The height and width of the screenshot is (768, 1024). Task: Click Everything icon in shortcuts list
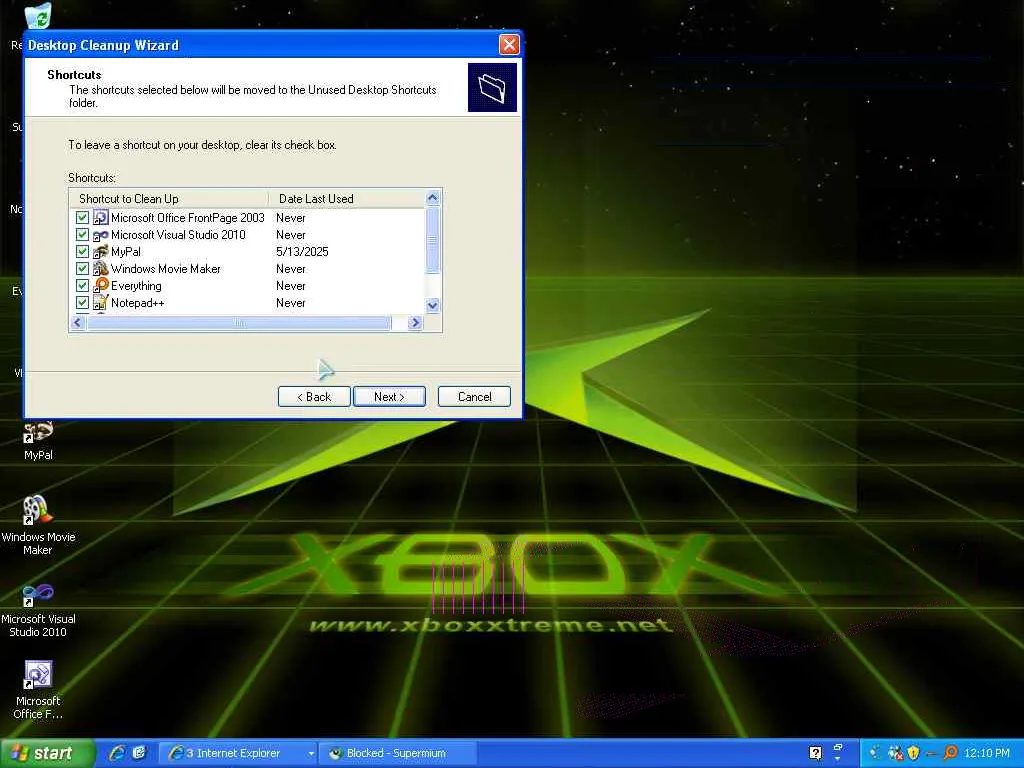tap(101, 285)
